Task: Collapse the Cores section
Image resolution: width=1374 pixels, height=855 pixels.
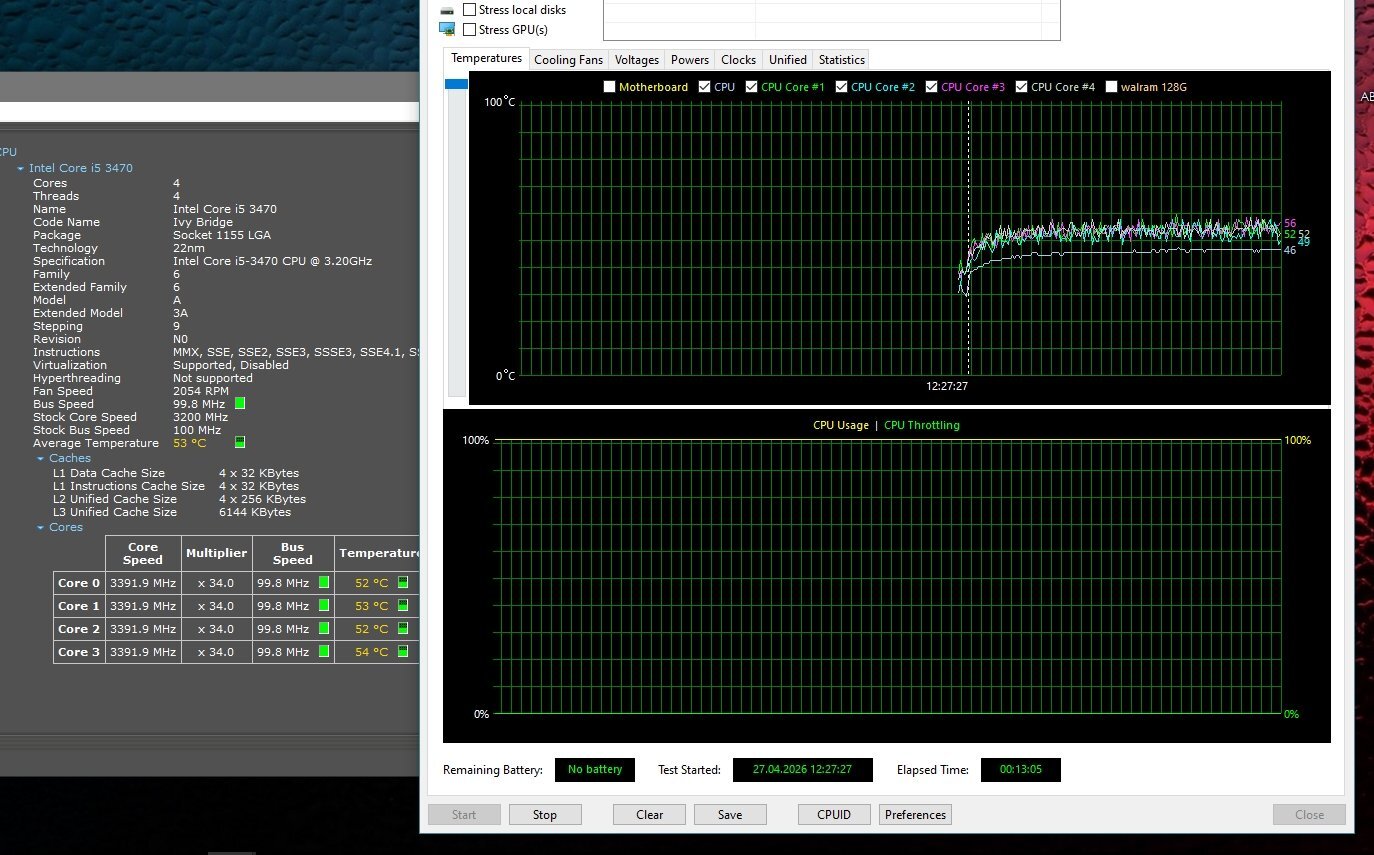Action: [41, 527]
